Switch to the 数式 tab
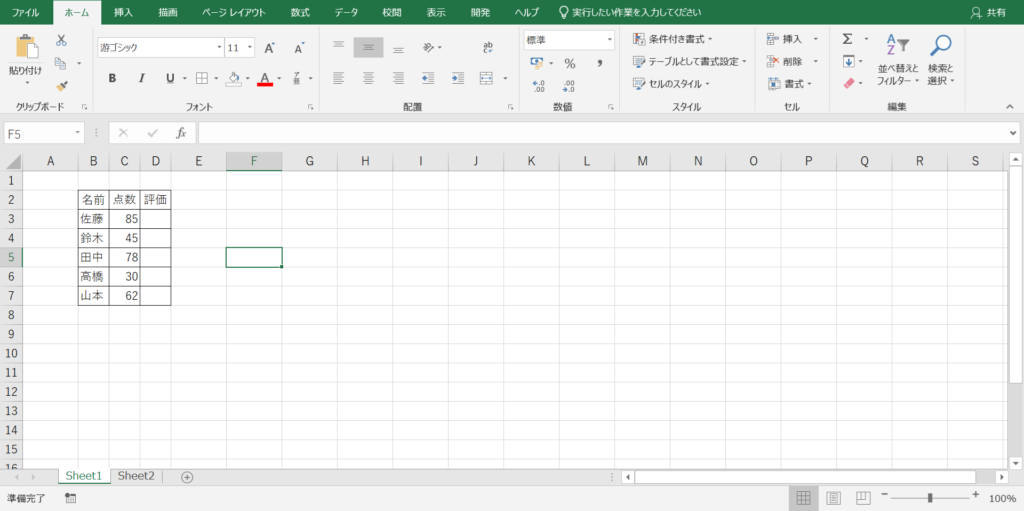 click(300, 12)
